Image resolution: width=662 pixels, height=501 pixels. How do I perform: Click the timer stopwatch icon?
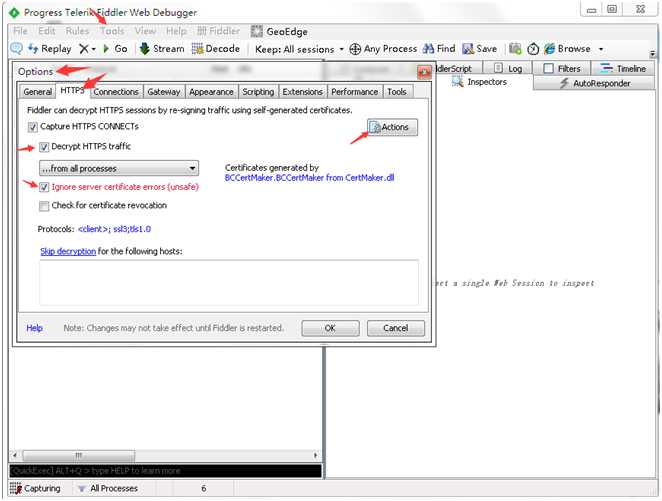pos(533,49)
